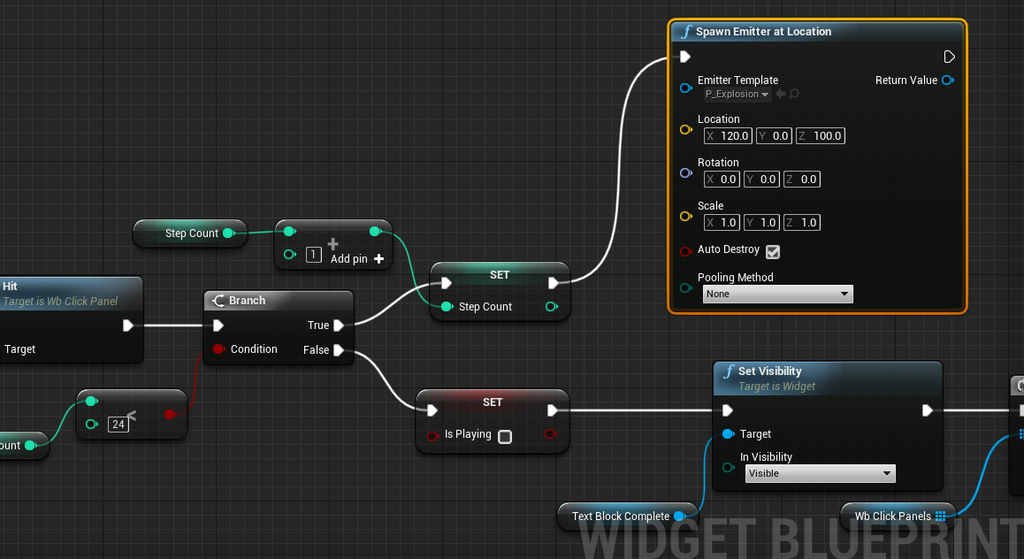
Task: Click Spawn Emitter input execution pin
Action: click(x=684, y=57)
